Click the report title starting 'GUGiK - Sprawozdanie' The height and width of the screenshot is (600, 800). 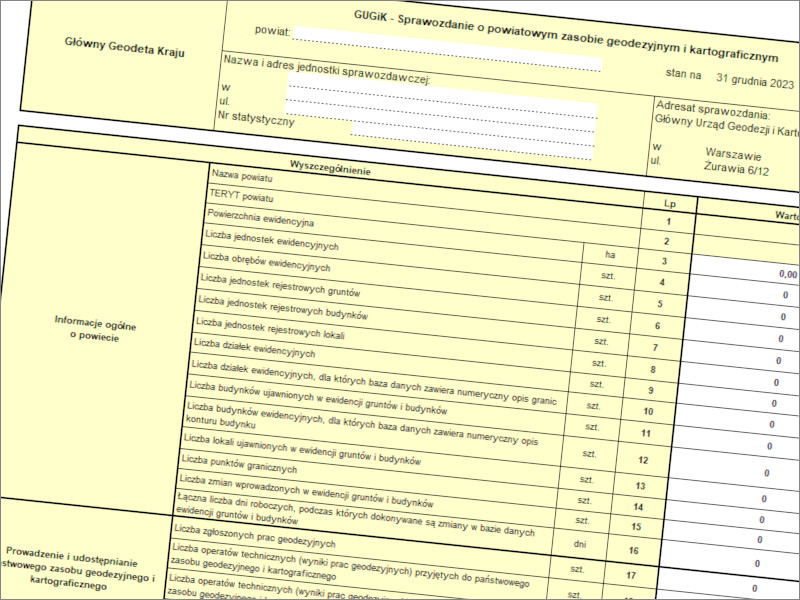566,36
